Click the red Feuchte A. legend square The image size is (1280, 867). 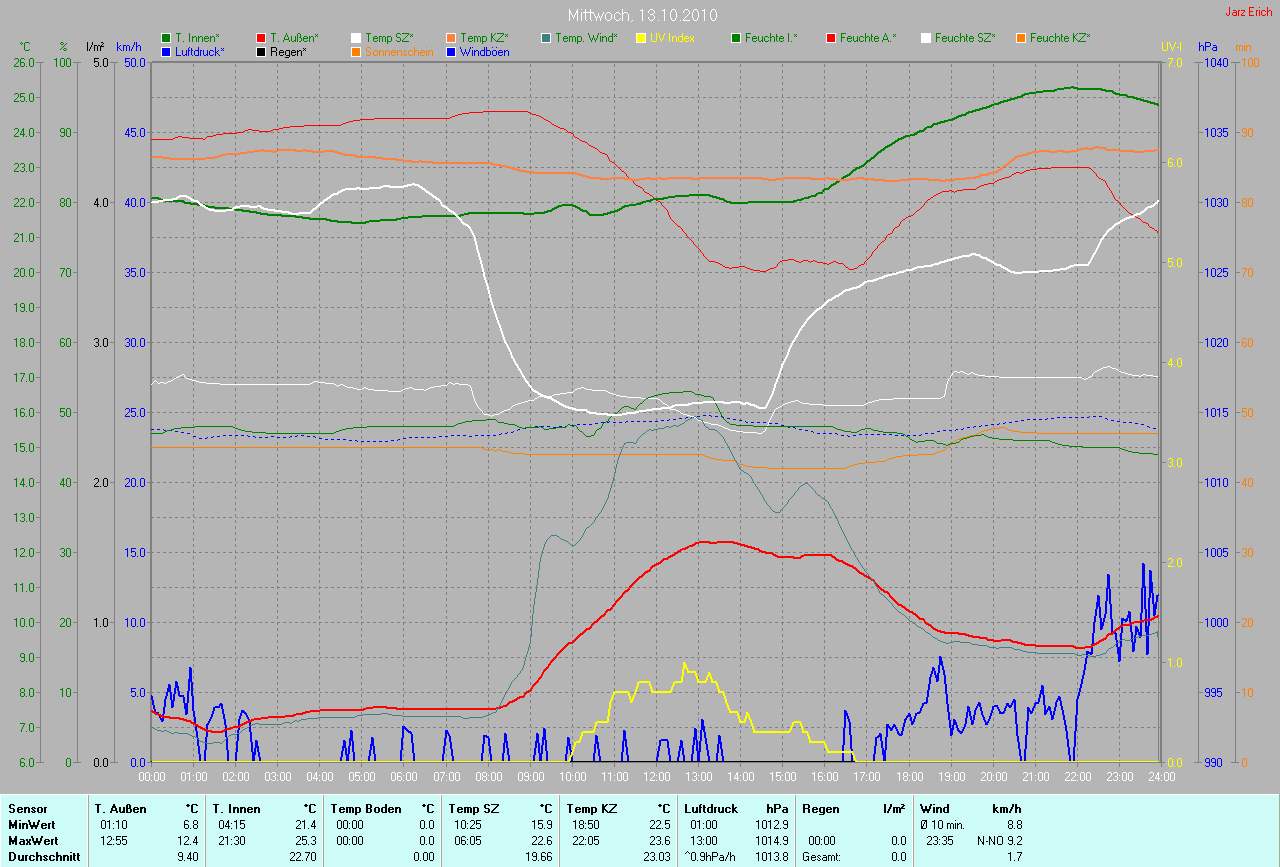point(831,38)
